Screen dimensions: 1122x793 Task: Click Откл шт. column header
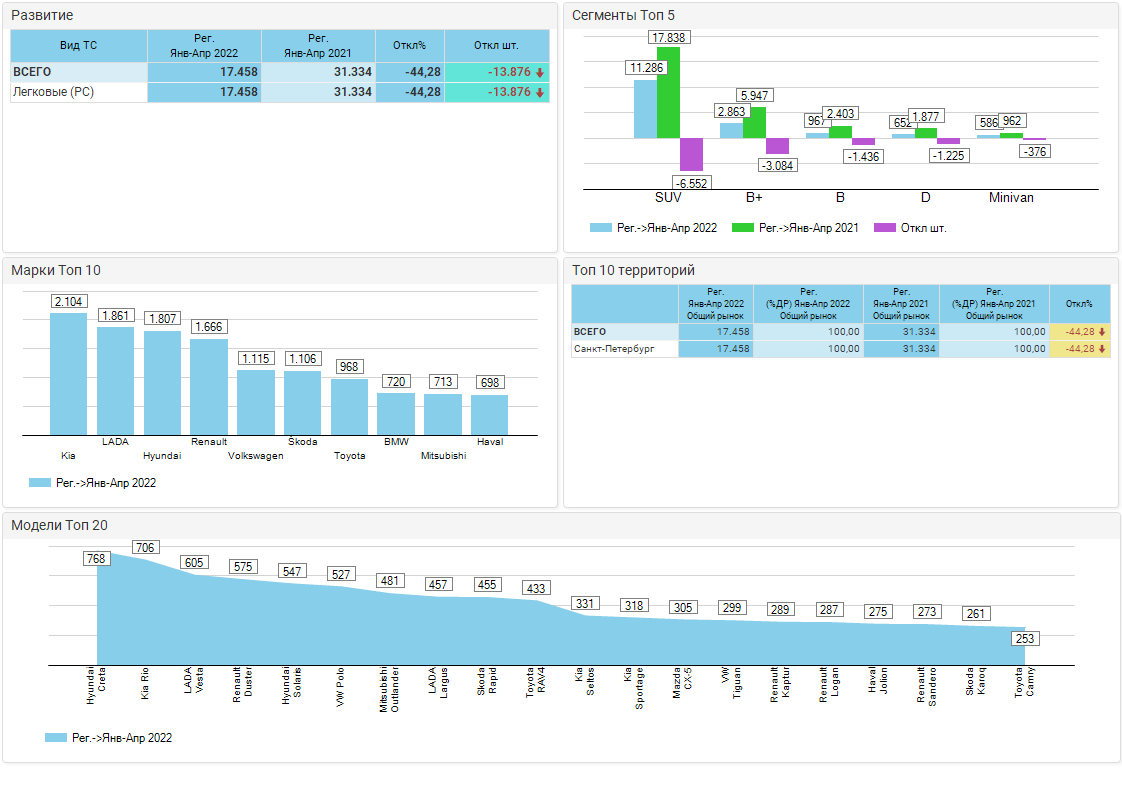(496, 46)
